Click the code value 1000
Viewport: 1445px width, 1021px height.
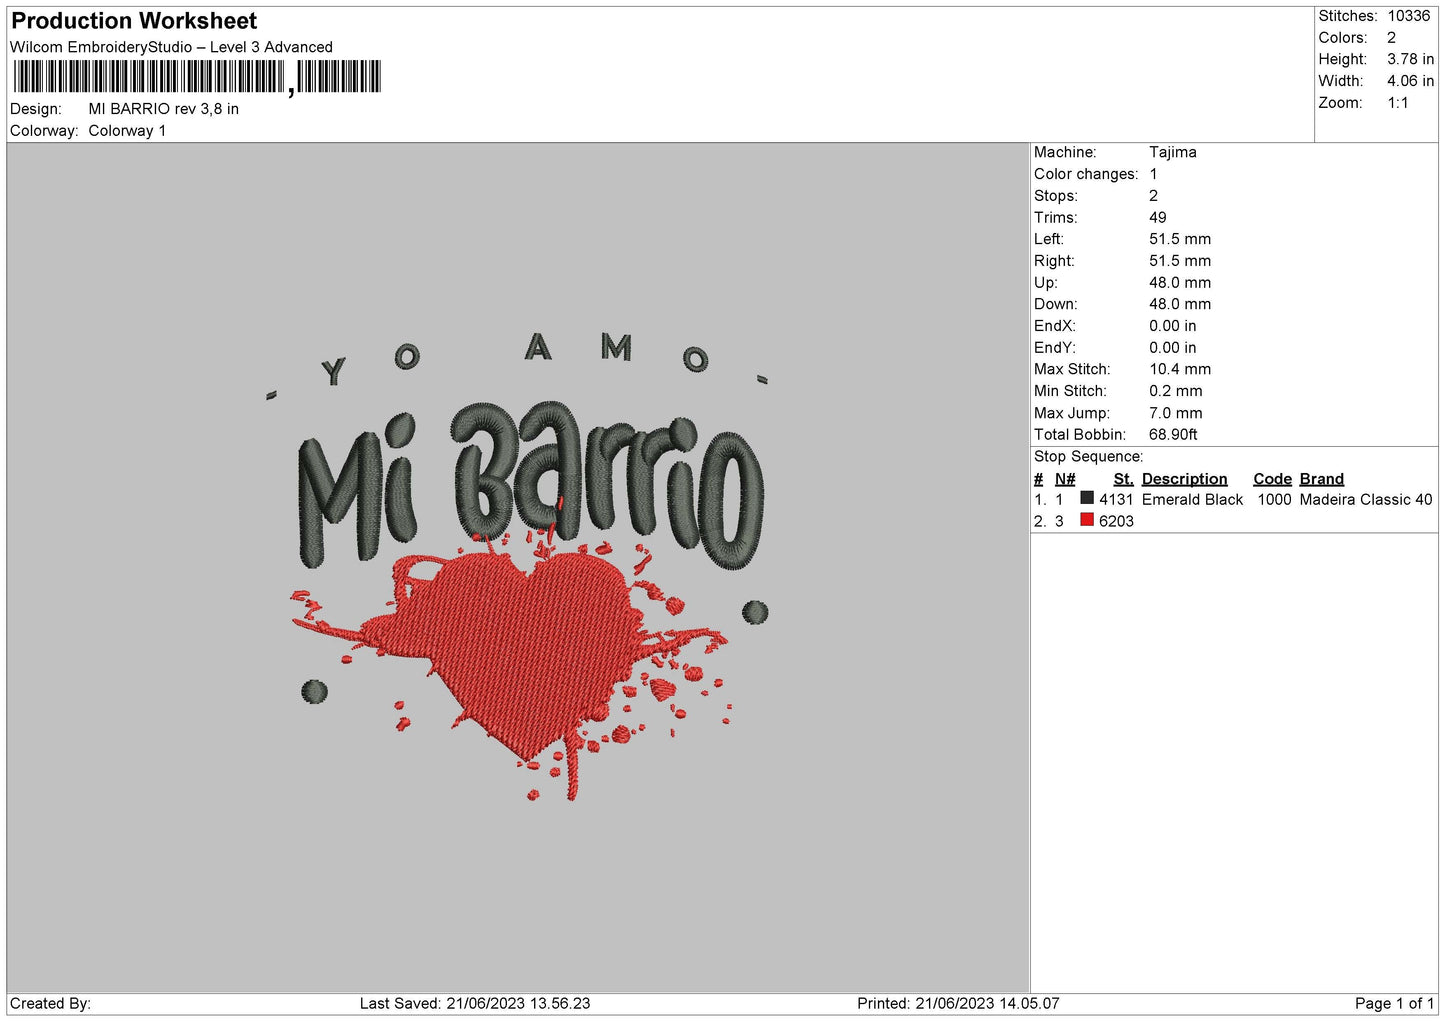point(1274,500)
